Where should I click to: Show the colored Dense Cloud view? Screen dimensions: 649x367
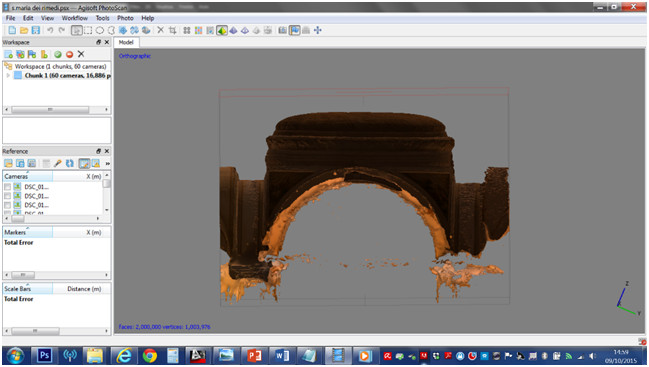(199, 30)
